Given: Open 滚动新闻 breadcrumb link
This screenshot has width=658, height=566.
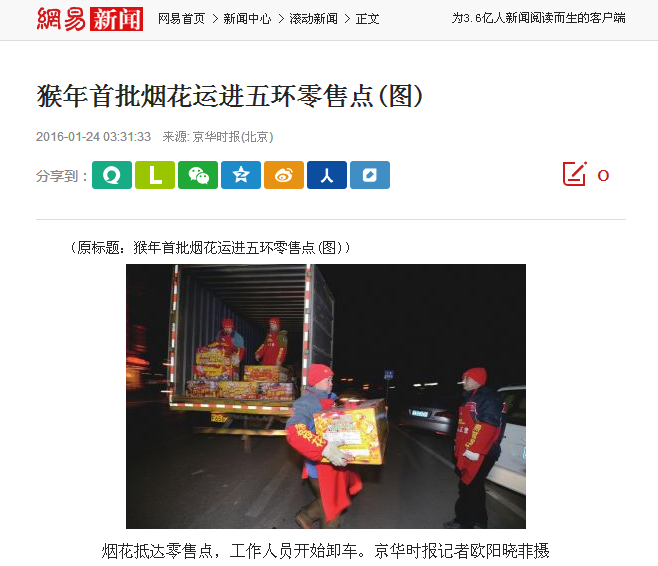Looking at the screenshot, I should pyautogui.click(x=313, y=19).
